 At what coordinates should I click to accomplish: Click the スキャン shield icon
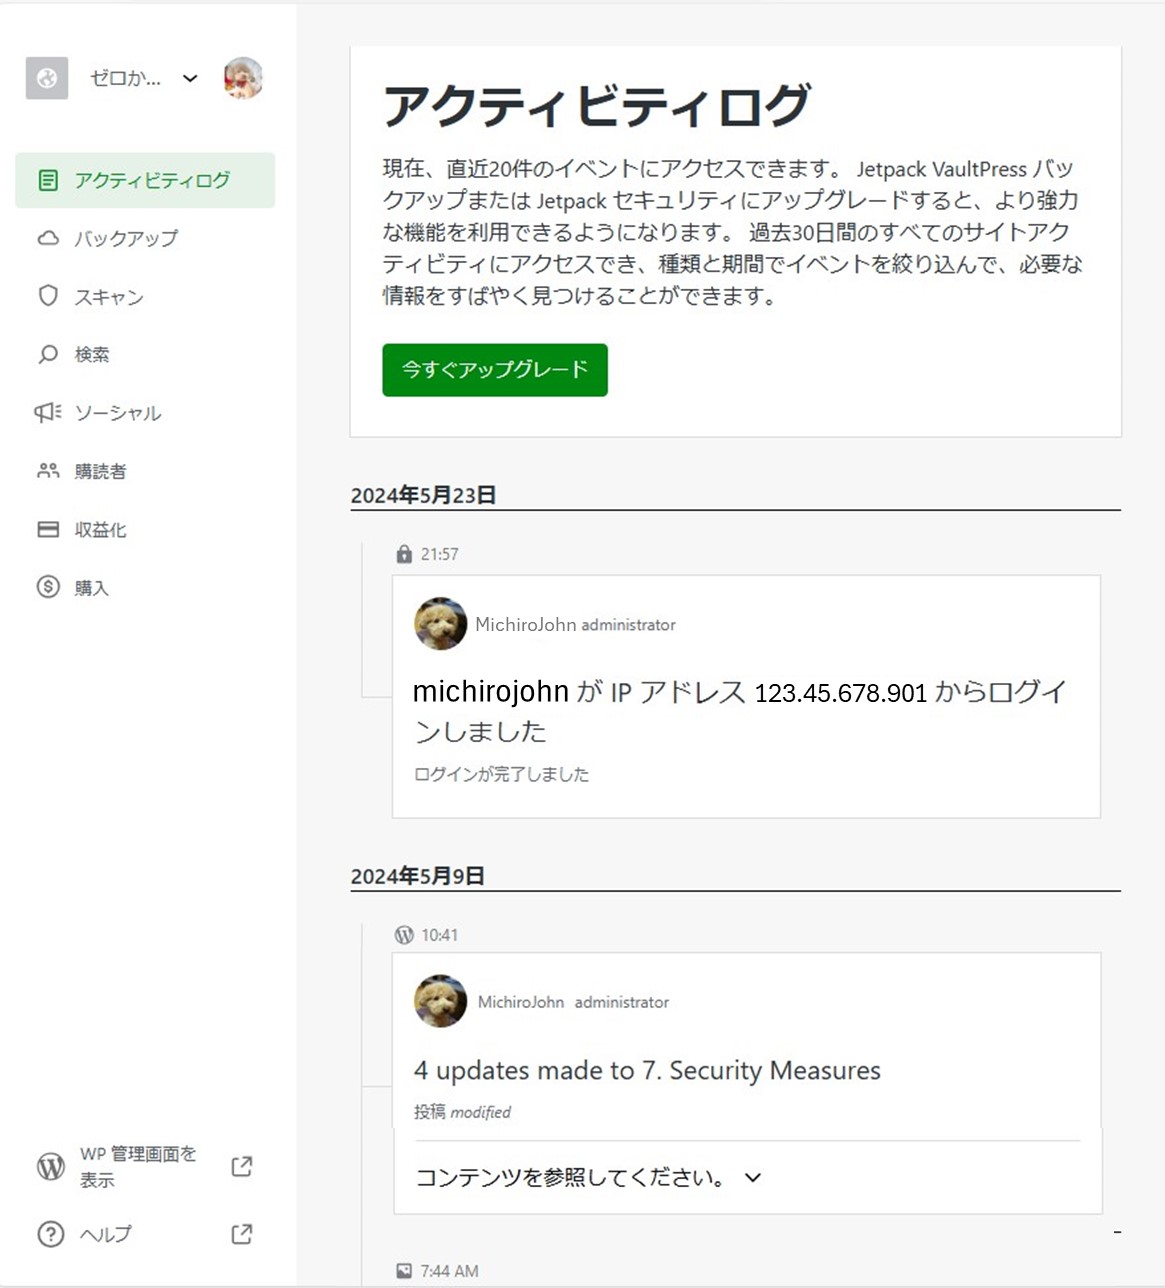(x=48, y=296)
